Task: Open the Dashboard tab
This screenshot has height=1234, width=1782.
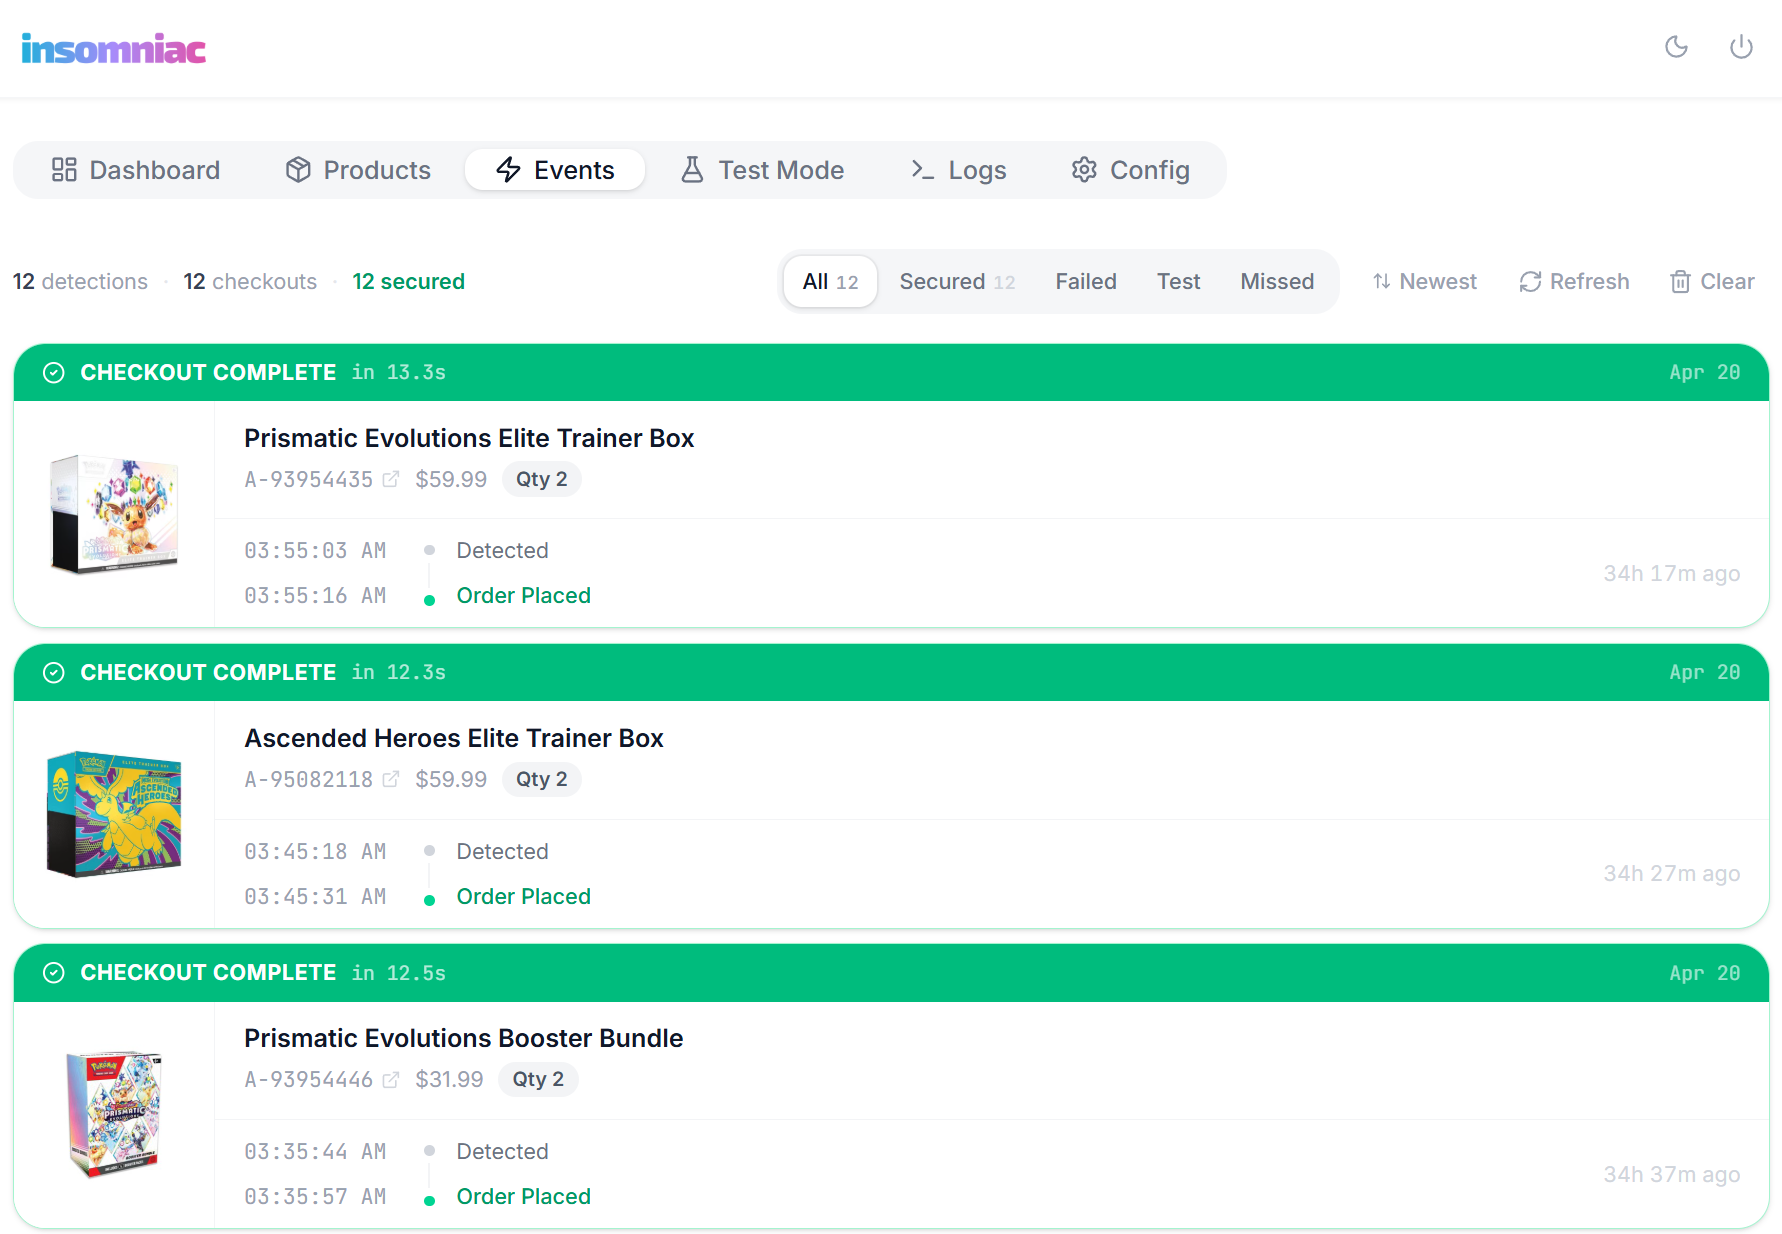Action: (x=136, y=170)
